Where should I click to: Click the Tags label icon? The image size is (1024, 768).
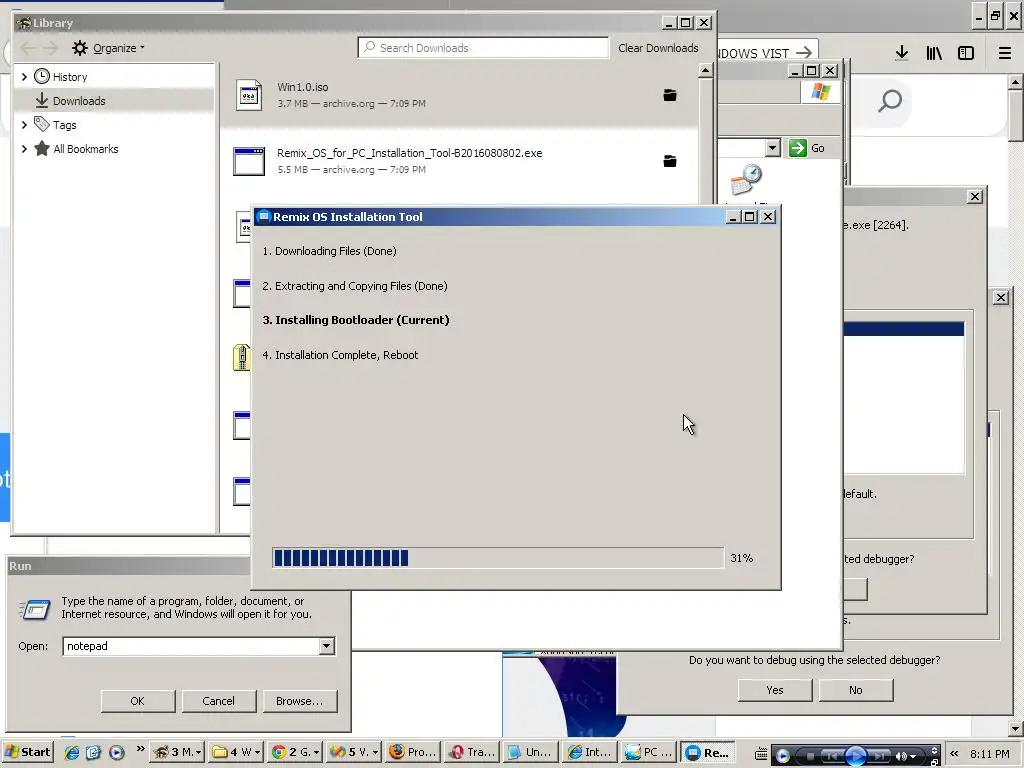42,124
